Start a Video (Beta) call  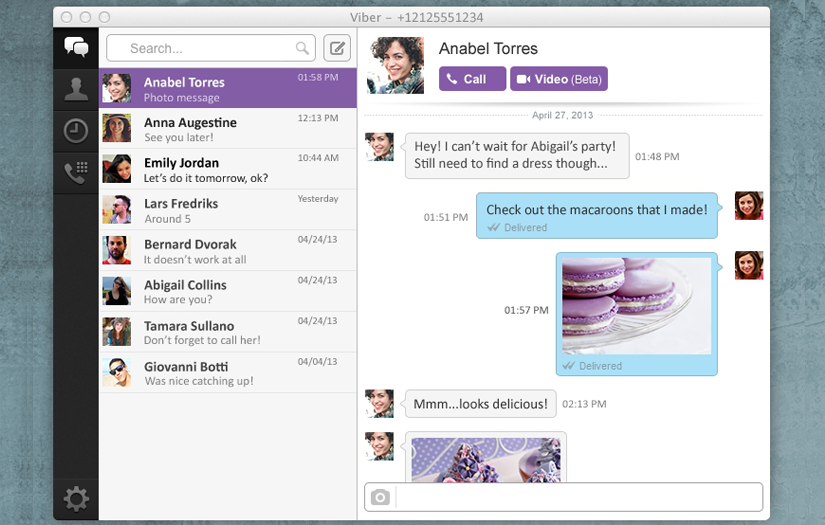click(559, 79)
